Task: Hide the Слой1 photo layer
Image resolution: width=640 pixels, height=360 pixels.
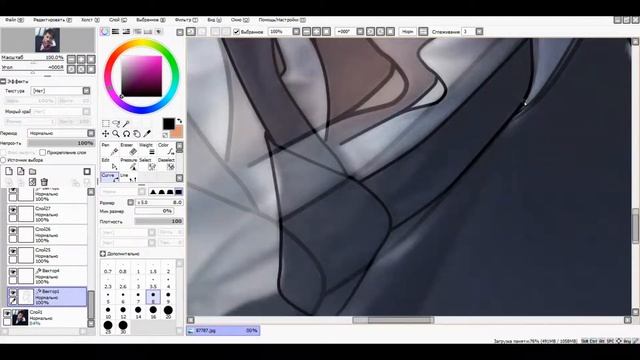Action: (x=7, y=313)
